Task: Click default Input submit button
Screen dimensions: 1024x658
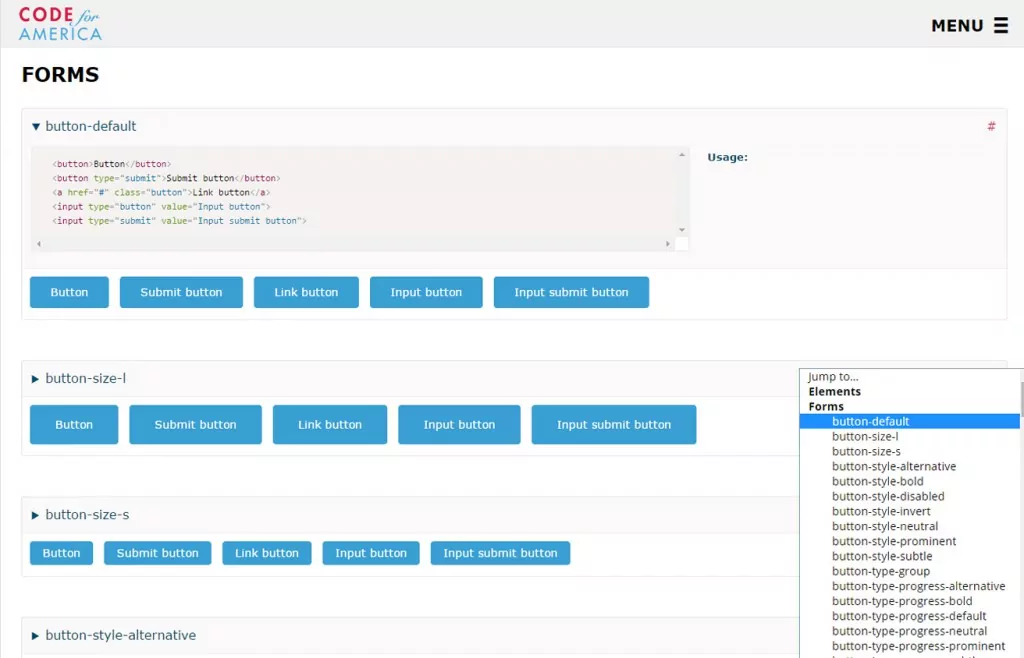Action: pyautogui.click(x=571, y=292)
